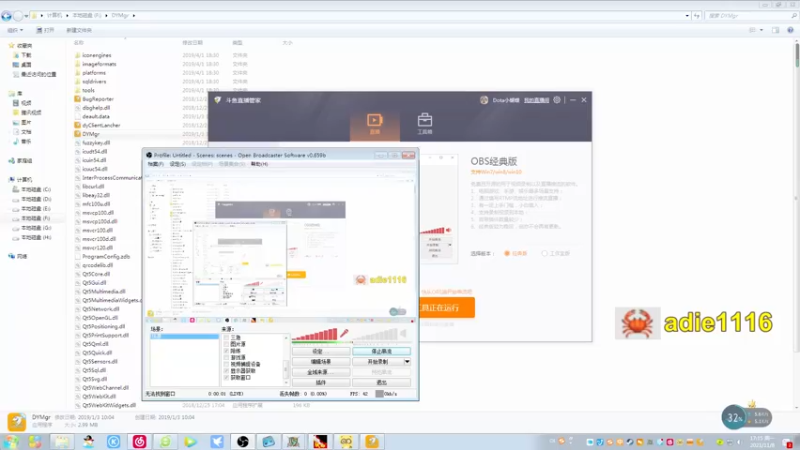Click the Windows Start button
This screenshot has width=800, height=450.
click(10, 441)
